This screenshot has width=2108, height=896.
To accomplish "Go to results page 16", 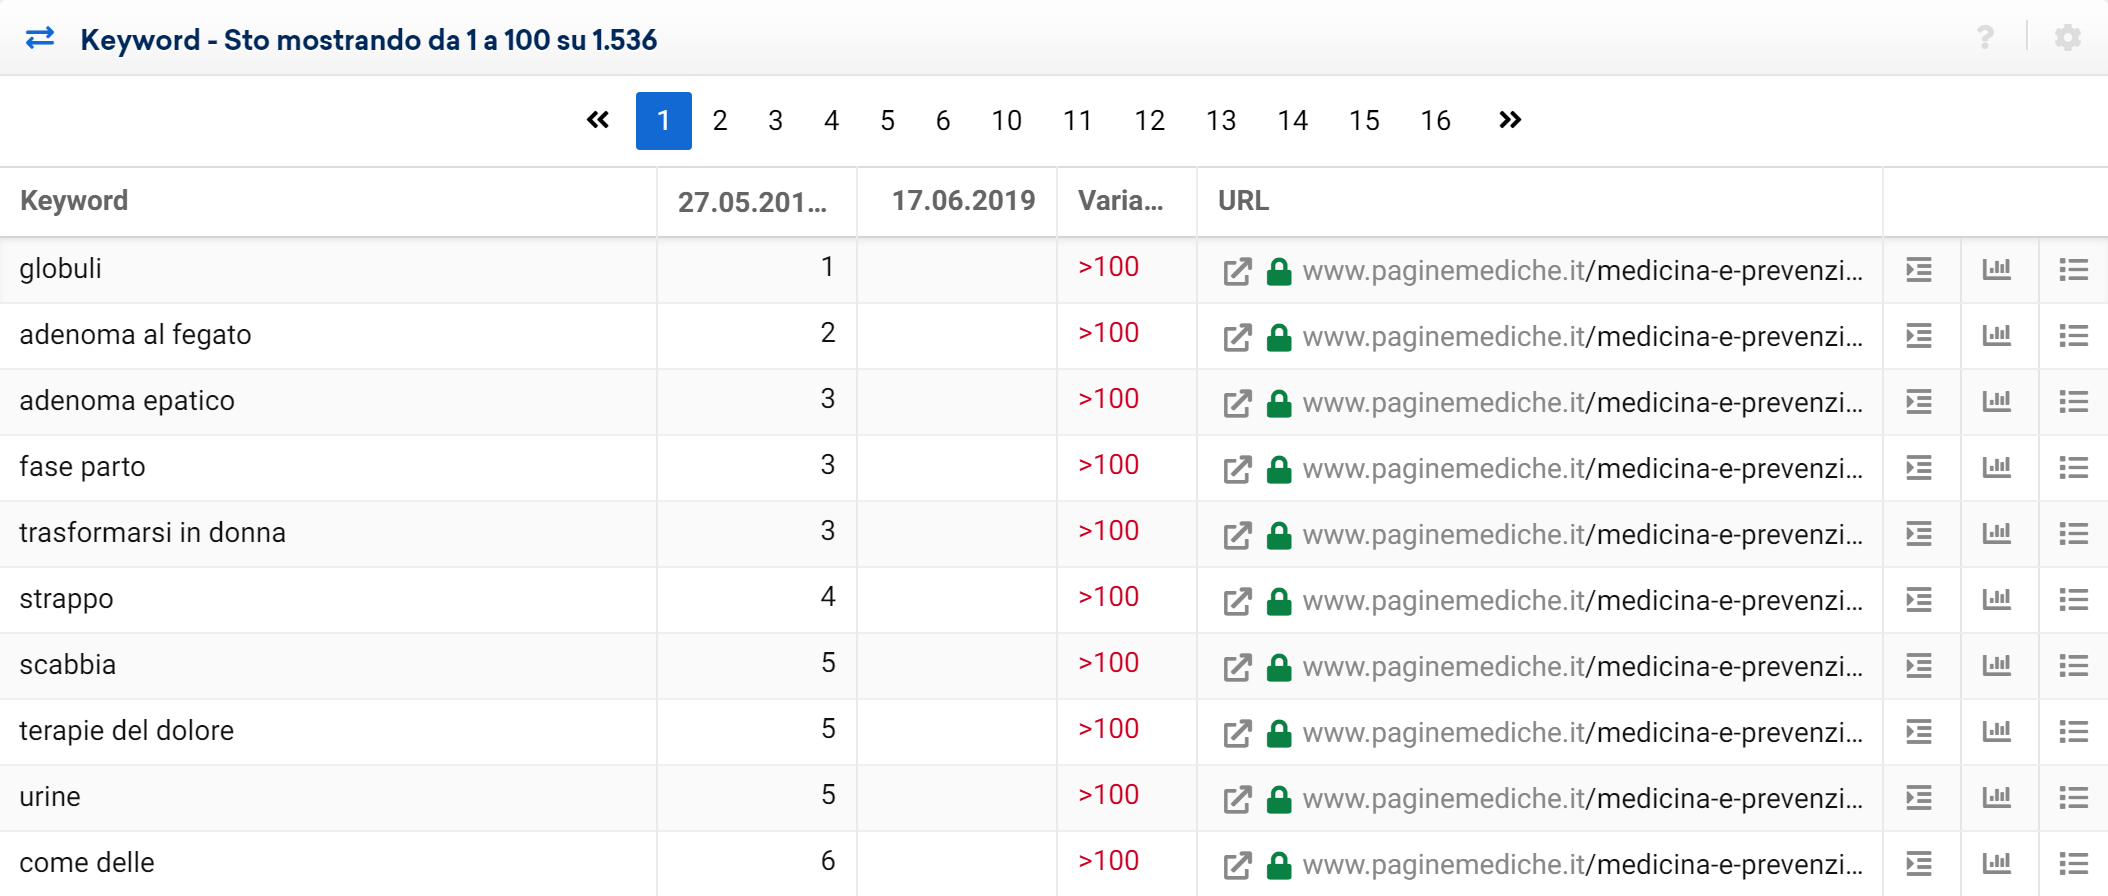I will tap(1435, 121).
